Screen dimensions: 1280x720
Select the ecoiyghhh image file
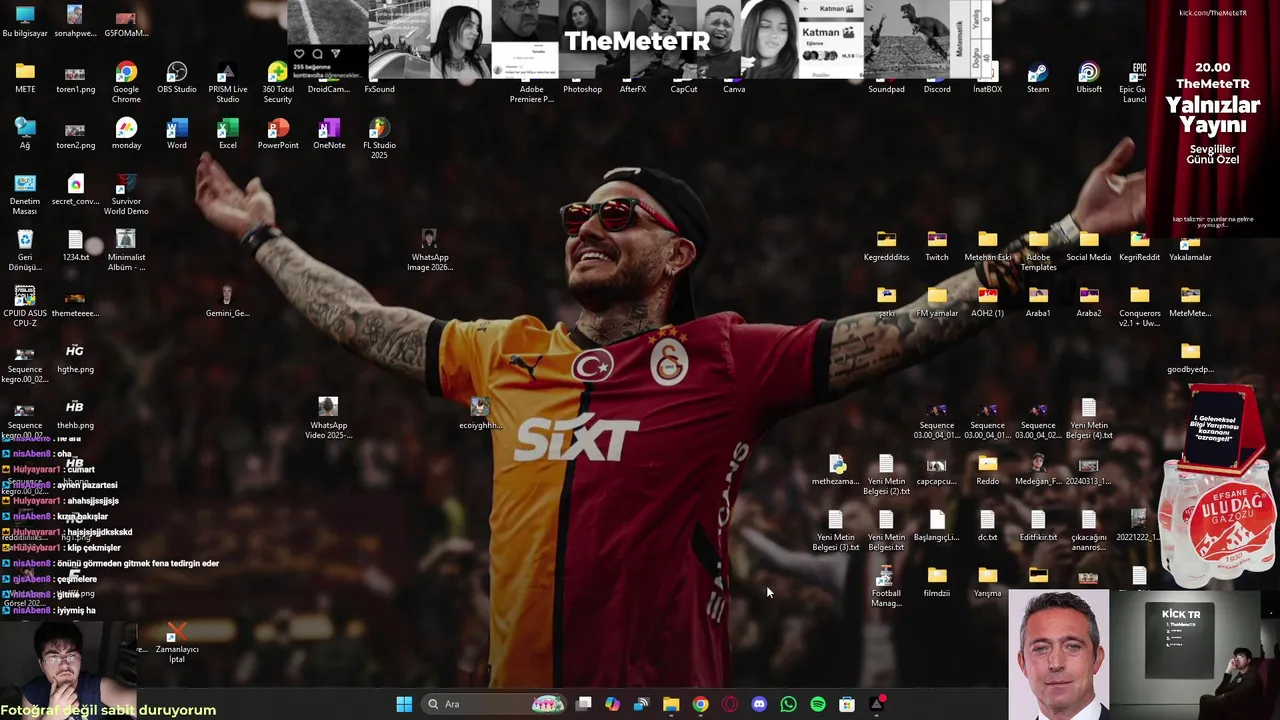[480, 413]
